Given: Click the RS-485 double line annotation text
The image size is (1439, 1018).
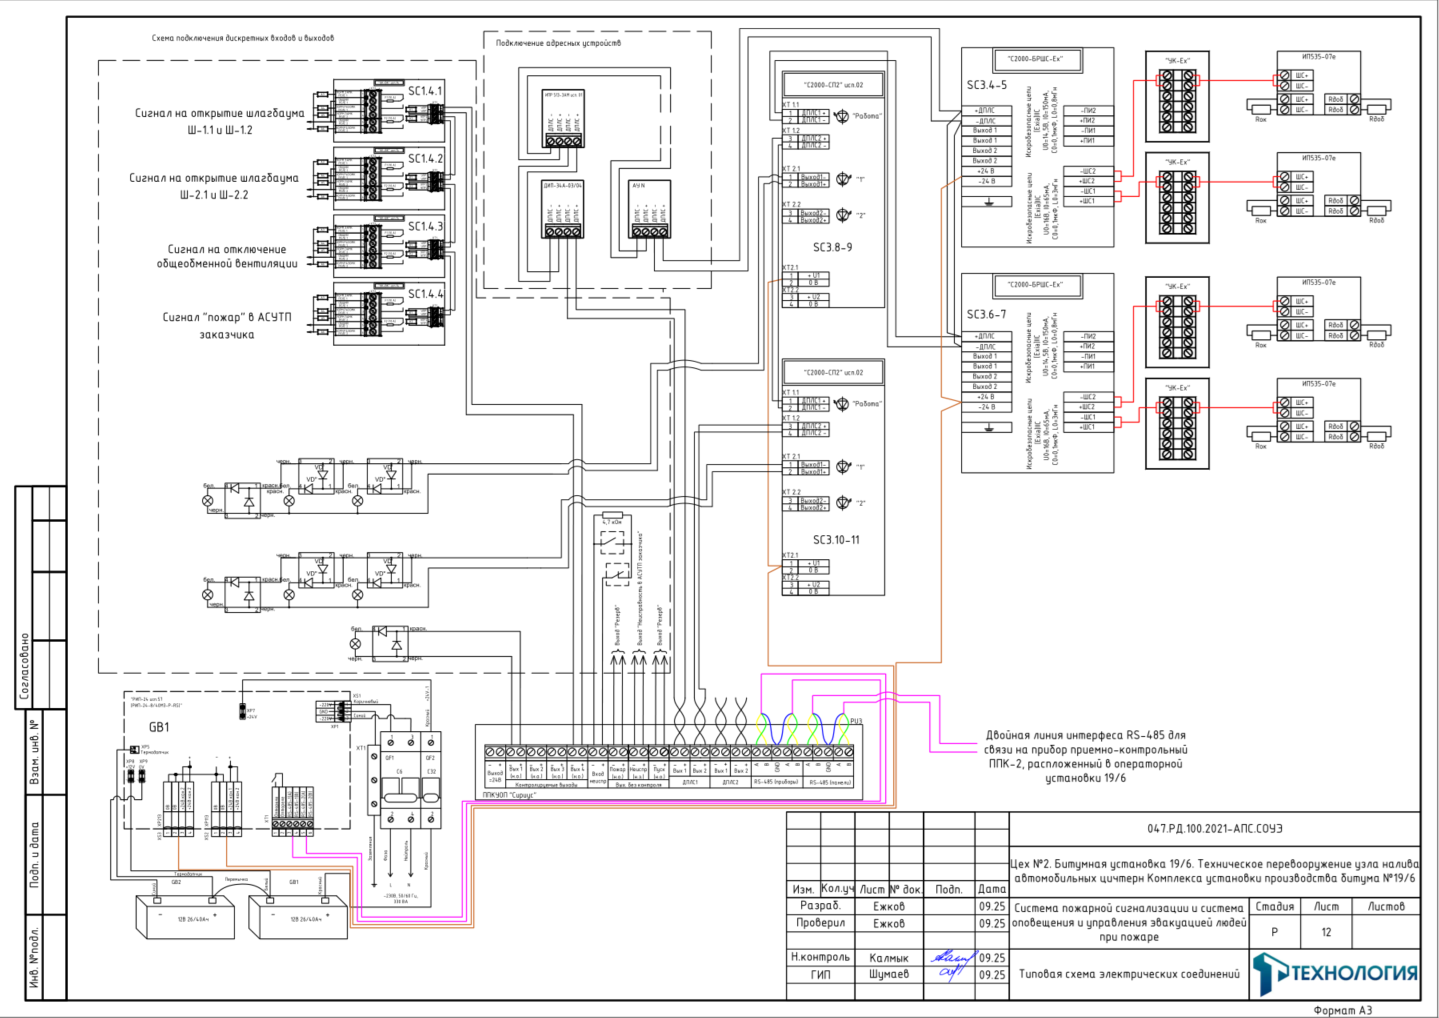Looking at the screenshot, I should pos(1086,756).
